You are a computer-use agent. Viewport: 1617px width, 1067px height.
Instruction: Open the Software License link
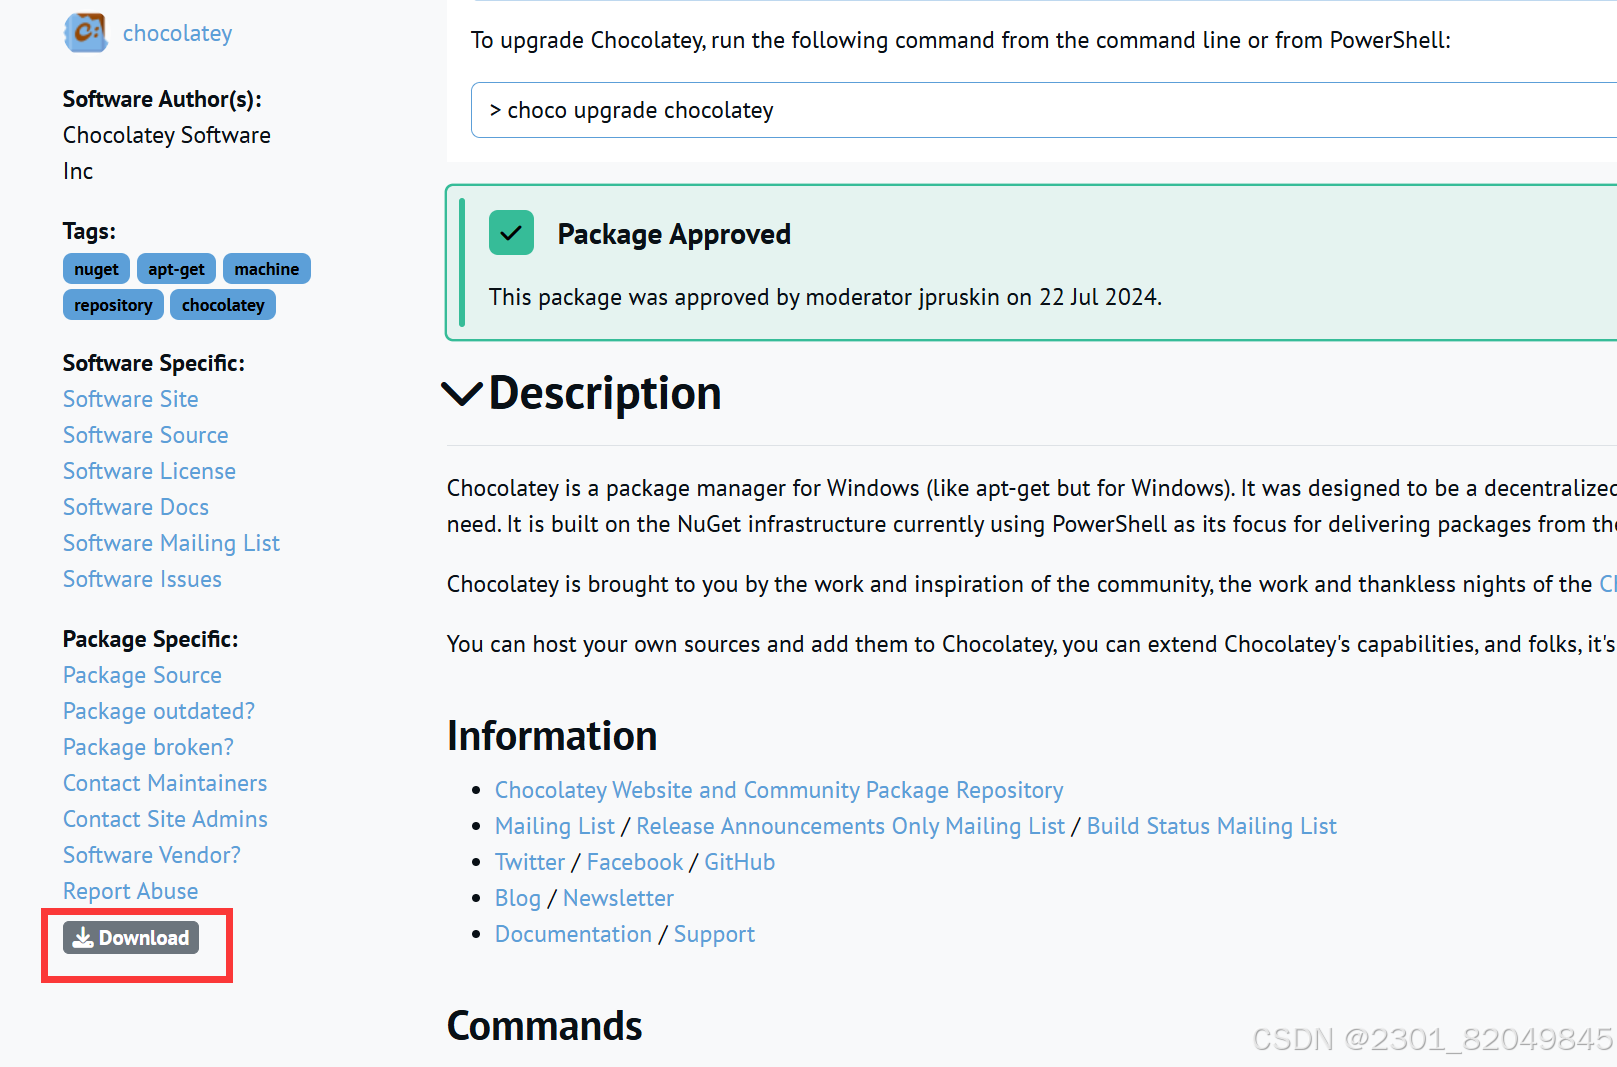pyautogui.click(x=150, y=471)
